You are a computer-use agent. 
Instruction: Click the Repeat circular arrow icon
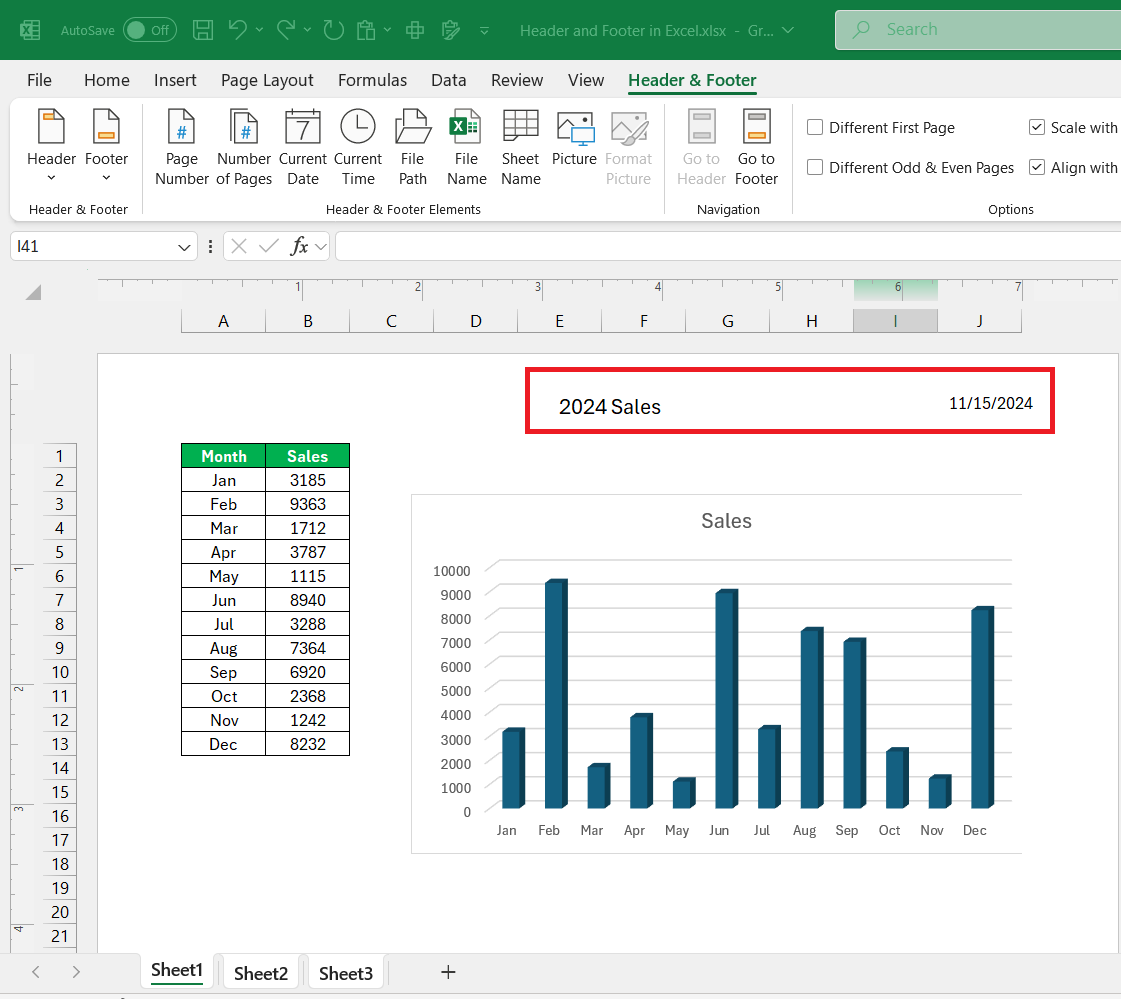click(x=333, y=30)
